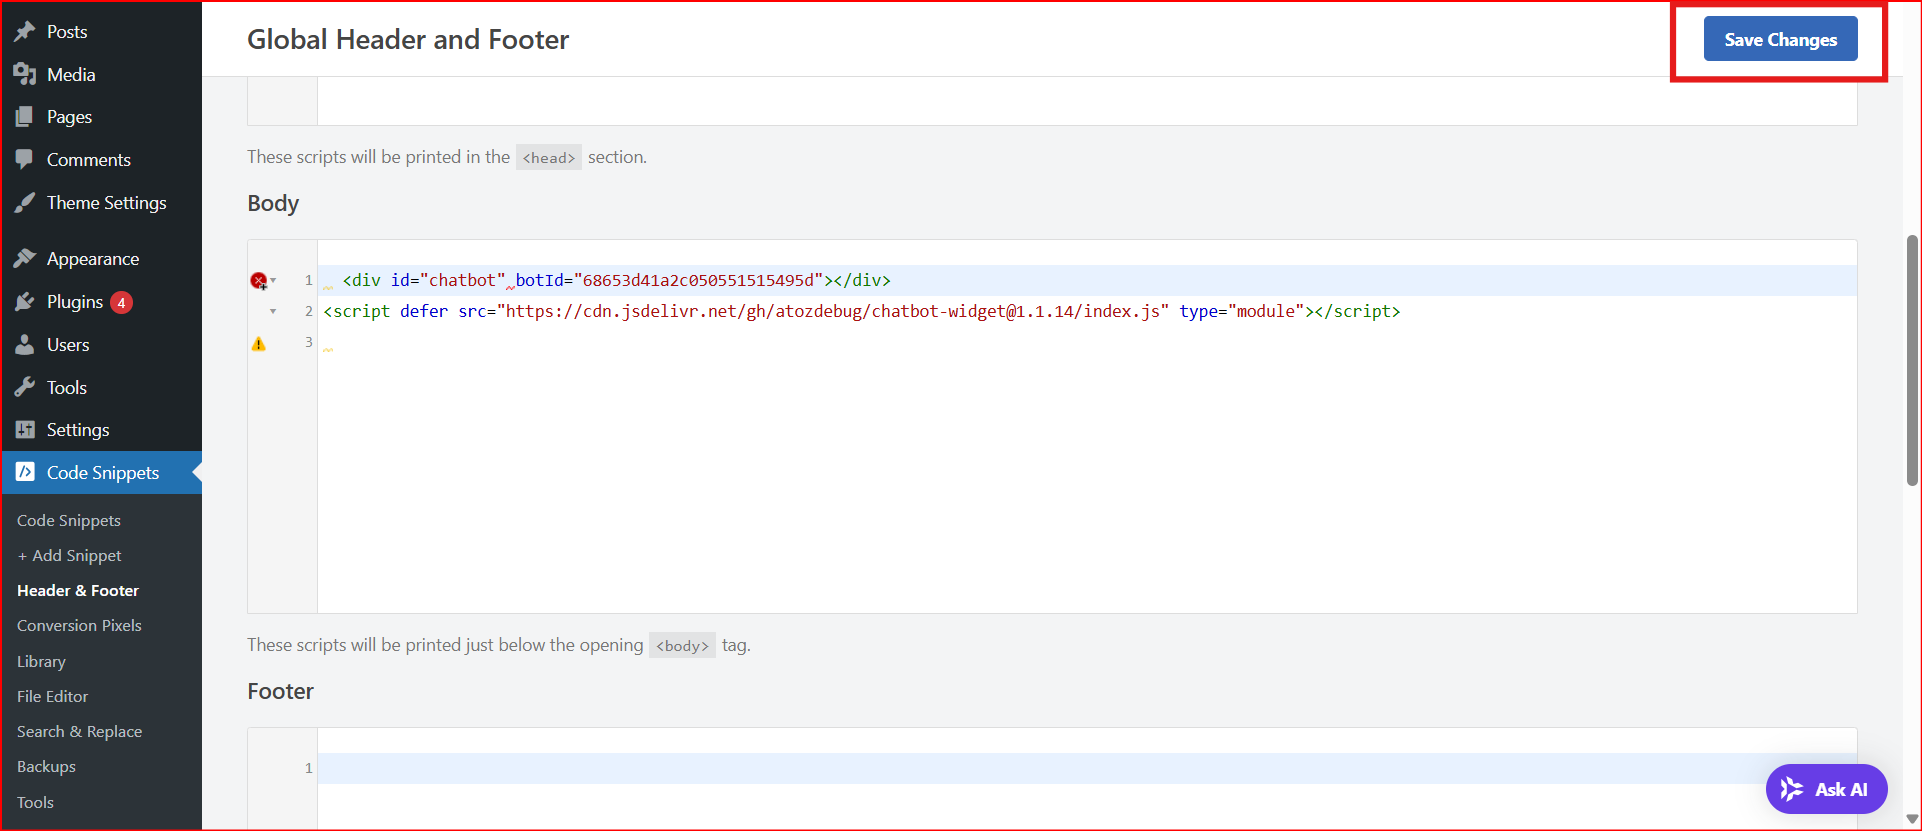Click the Global Header and Footer title

point(408,39)
